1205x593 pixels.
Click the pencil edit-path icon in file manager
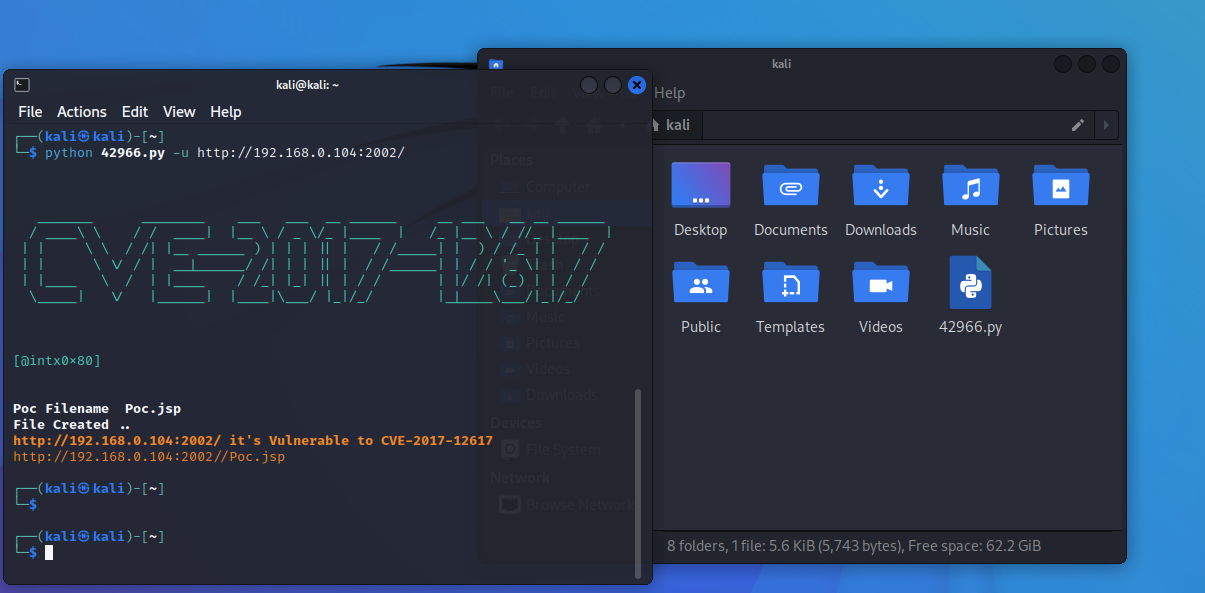click(x=1077, y=125)
